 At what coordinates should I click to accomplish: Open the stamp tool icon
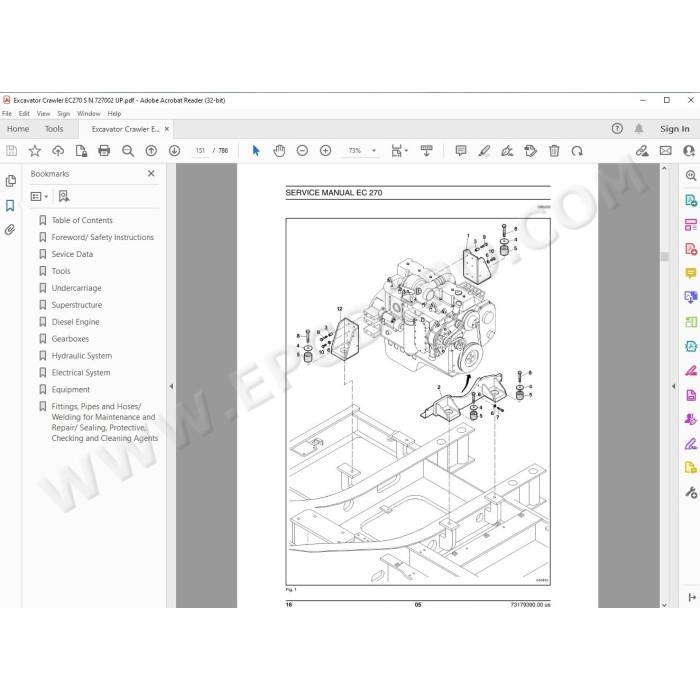[x=530, y=151]
